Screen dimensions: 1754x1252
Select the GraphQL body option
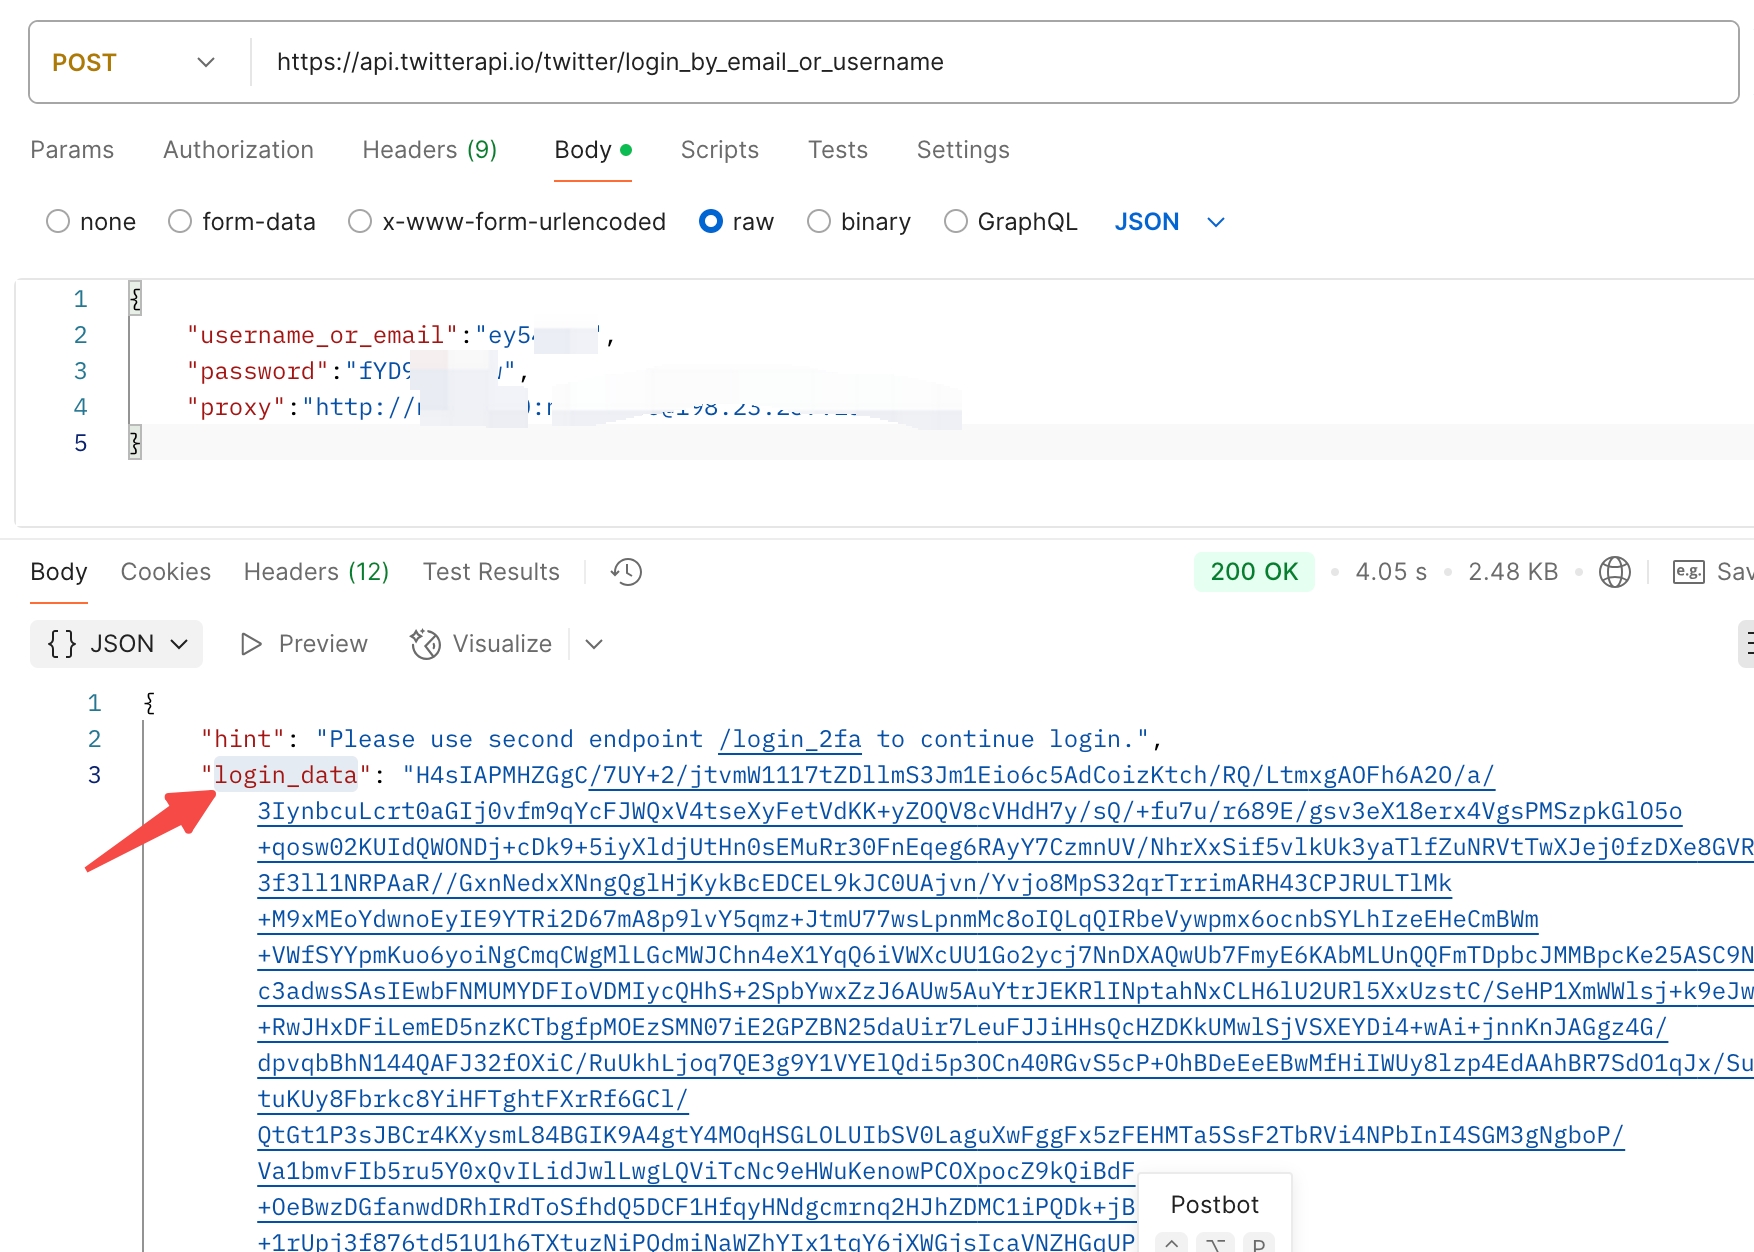[x=956, y=221]
